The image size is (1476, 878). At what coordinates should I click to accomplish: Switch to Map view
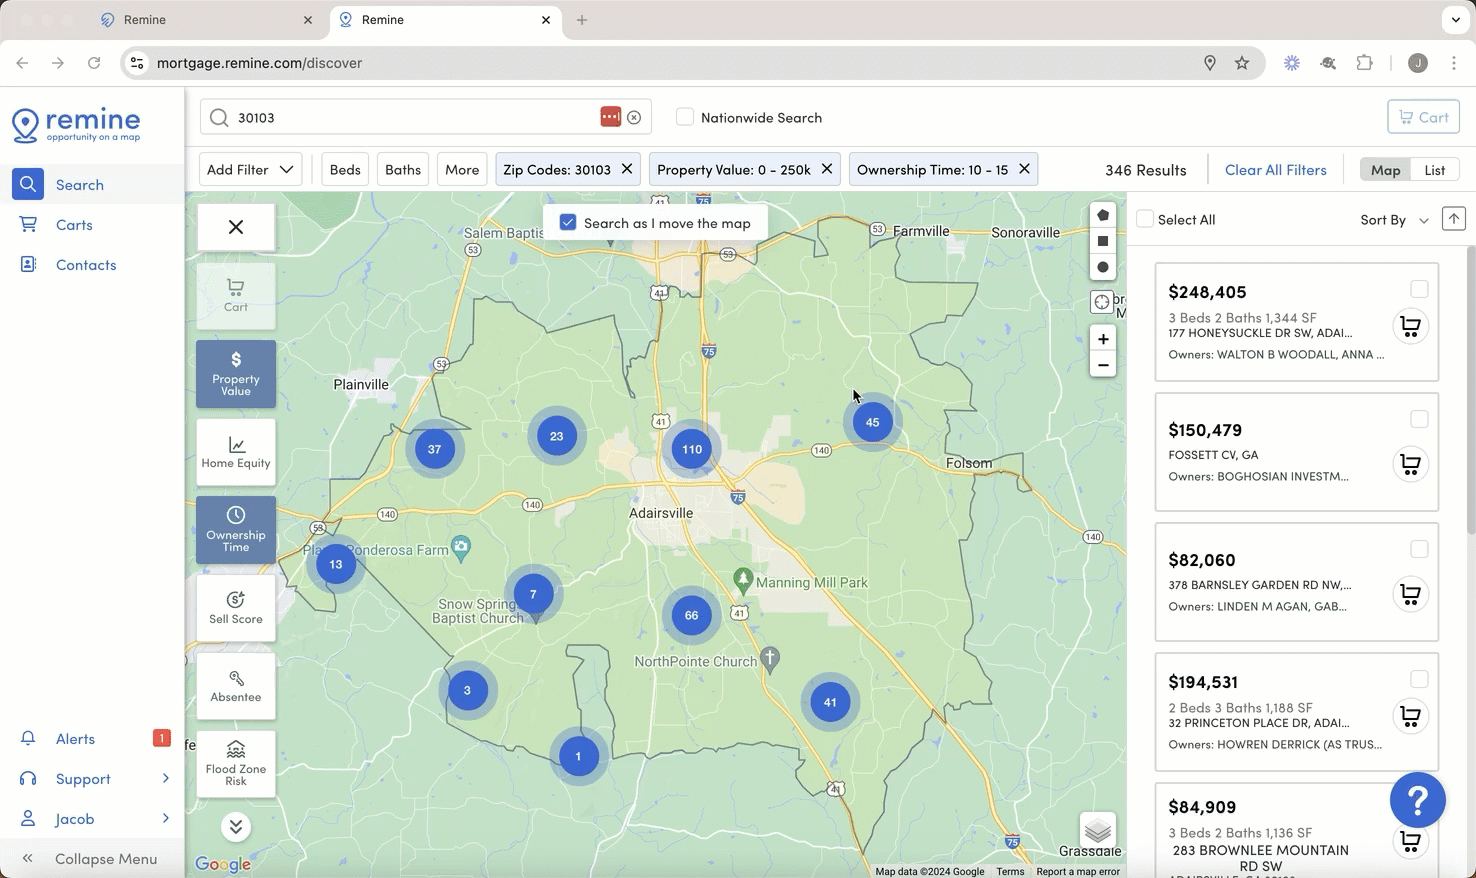(x=1385, y=170)
